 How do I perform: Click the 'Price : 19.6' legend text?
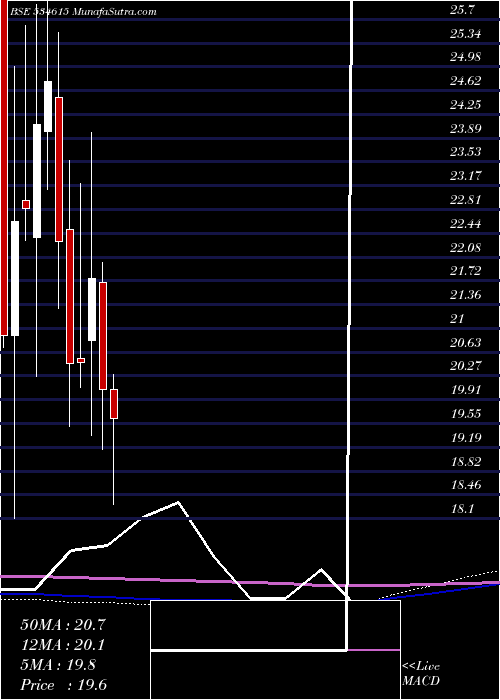[x=64, y=685]
